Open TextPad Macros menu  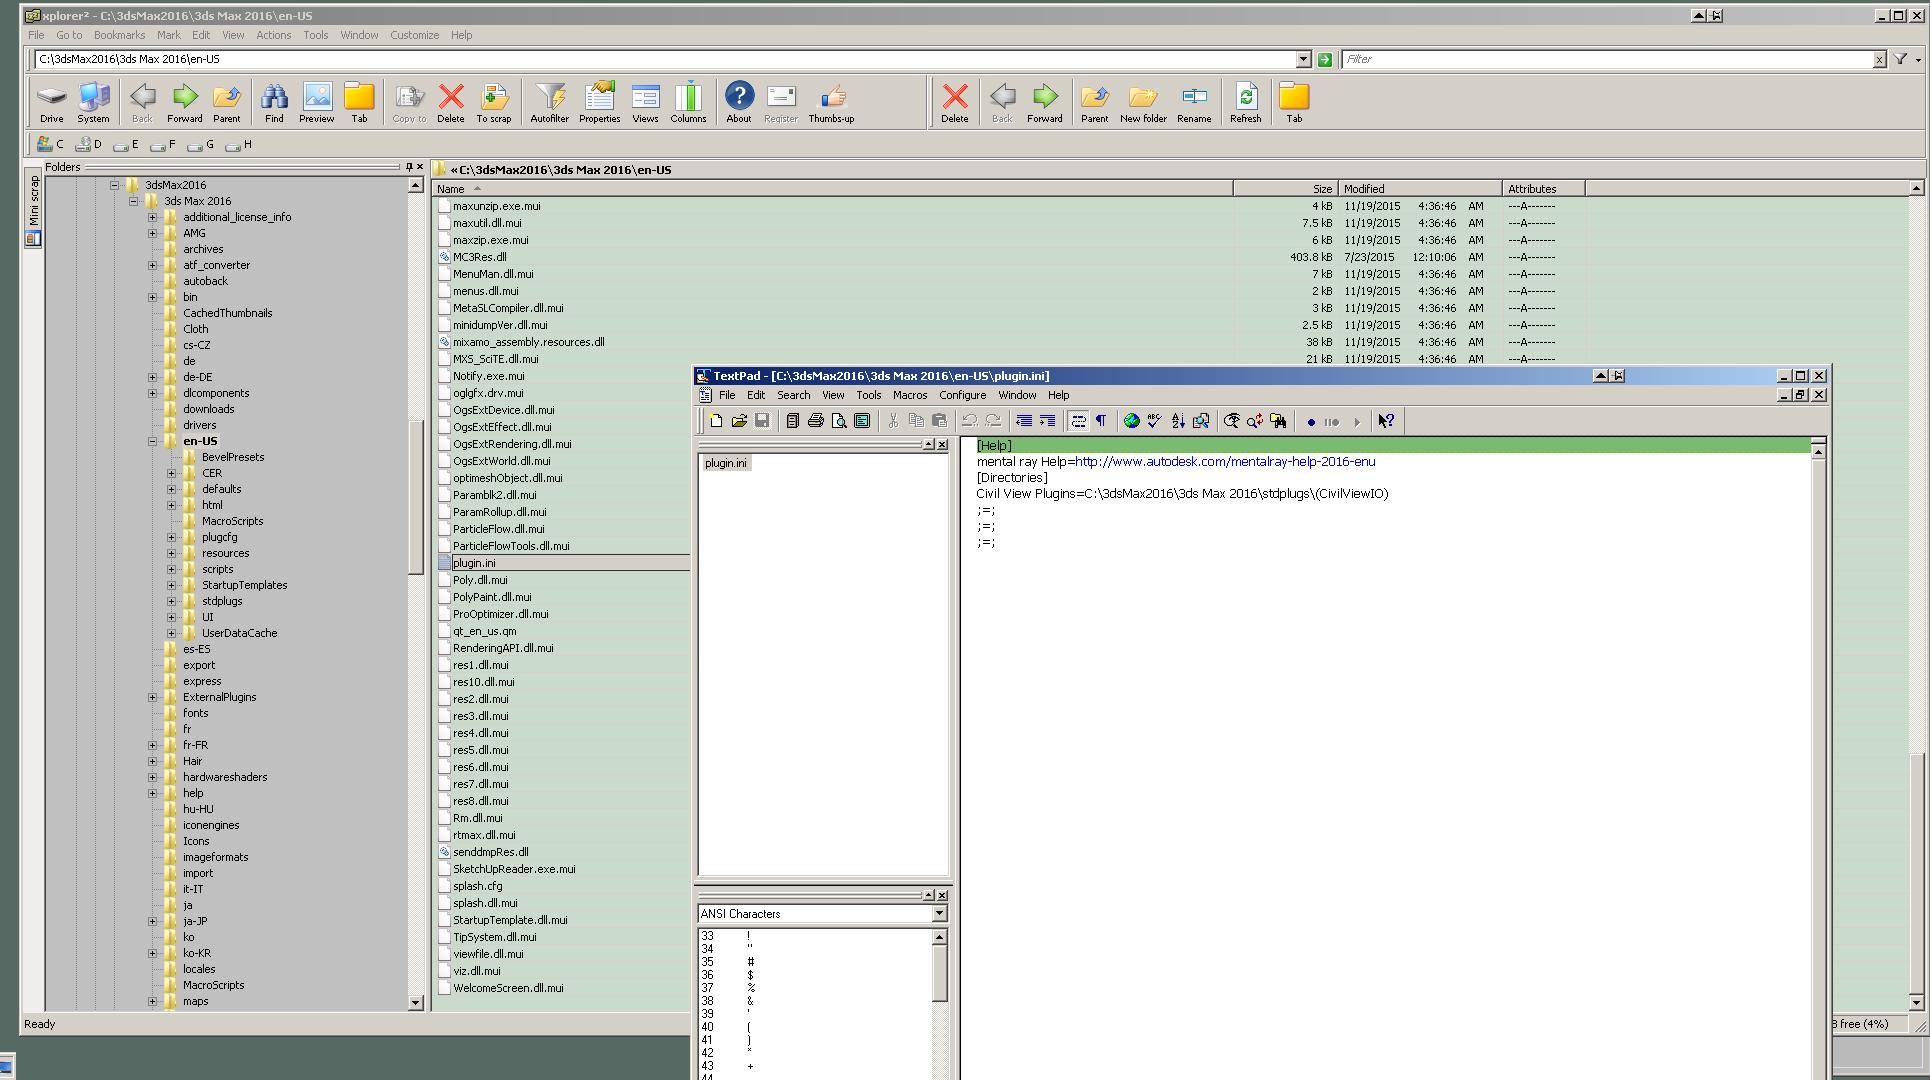click(x=910, y=395)
